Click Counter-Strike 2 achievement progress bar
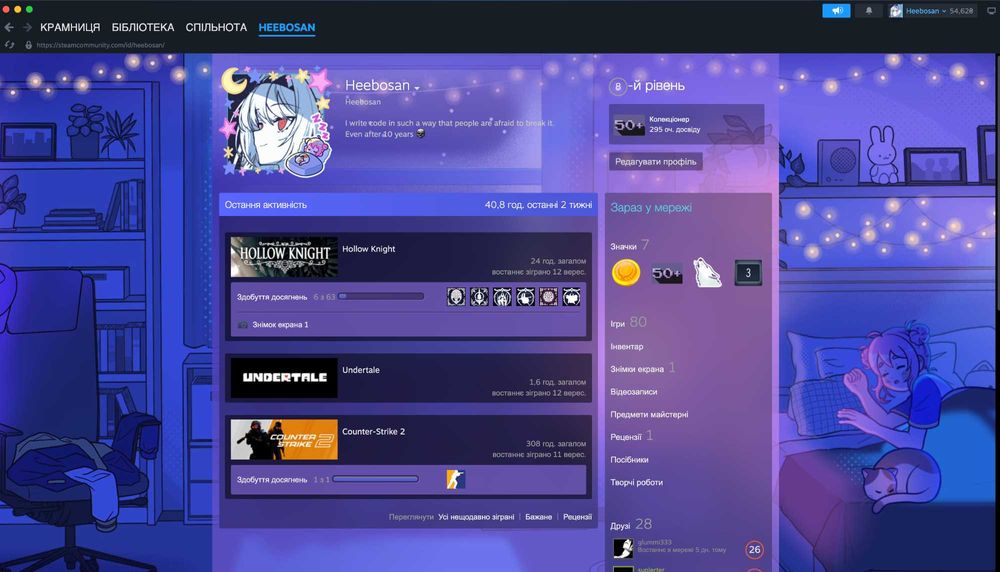 pos(376,479)
